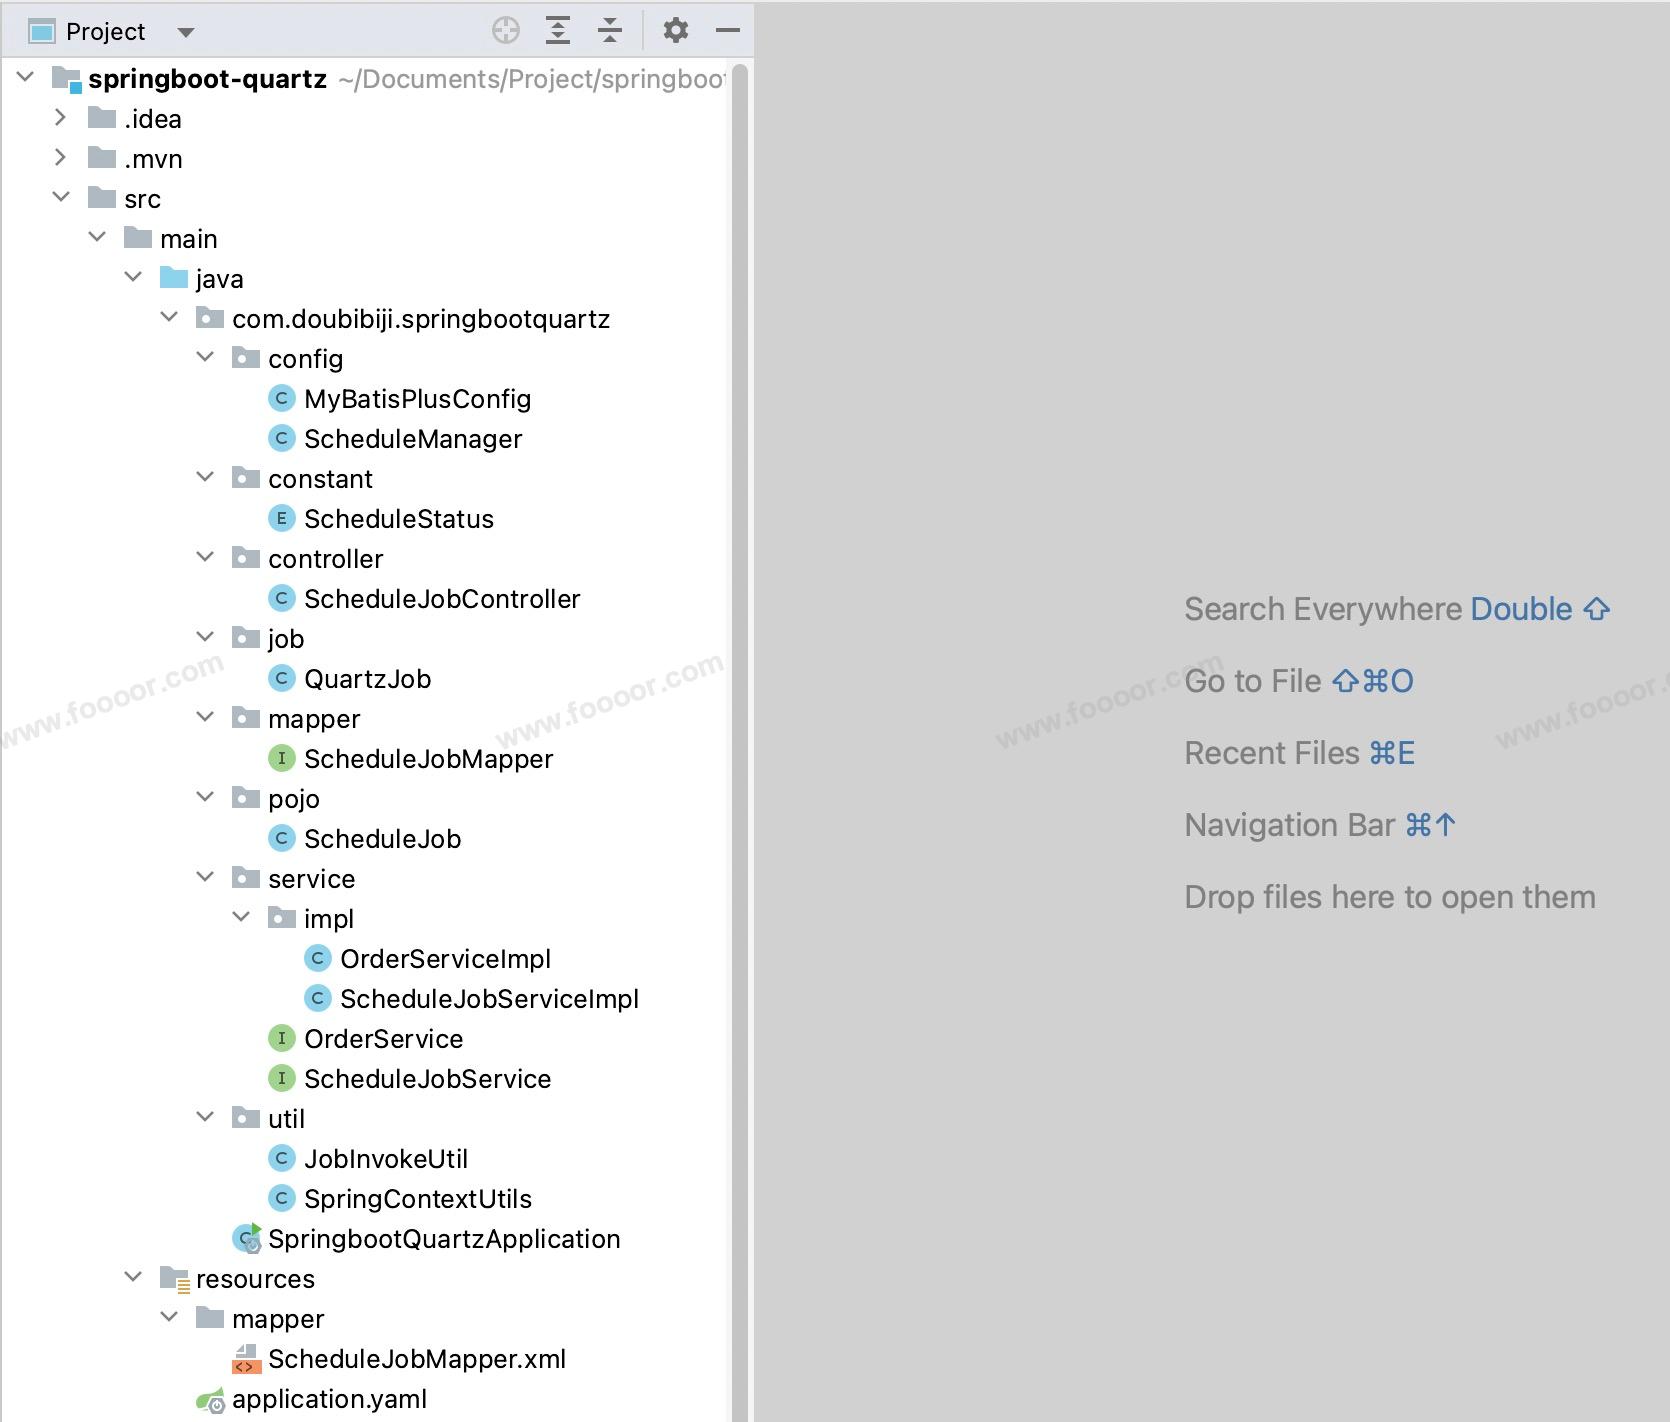Image resolution: width=1670 pixels, height=1422 pixels.
Task: Click the Collapse All toolbar icon
Action: tap(610, 31)
